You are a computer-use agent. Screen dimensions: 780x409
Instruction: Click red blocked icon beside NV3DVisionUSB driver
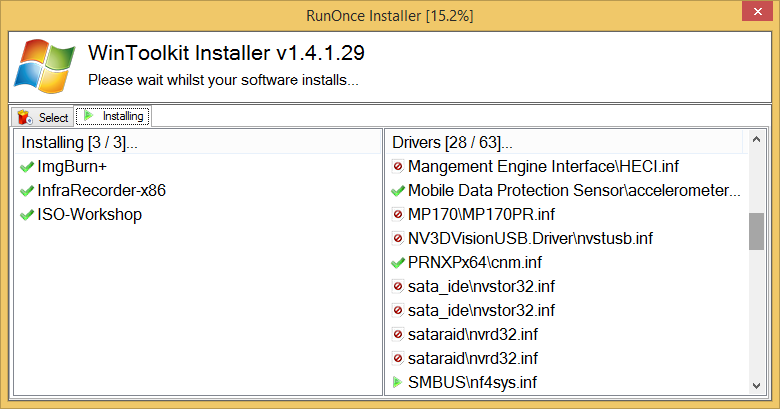(x=398, y=238)
